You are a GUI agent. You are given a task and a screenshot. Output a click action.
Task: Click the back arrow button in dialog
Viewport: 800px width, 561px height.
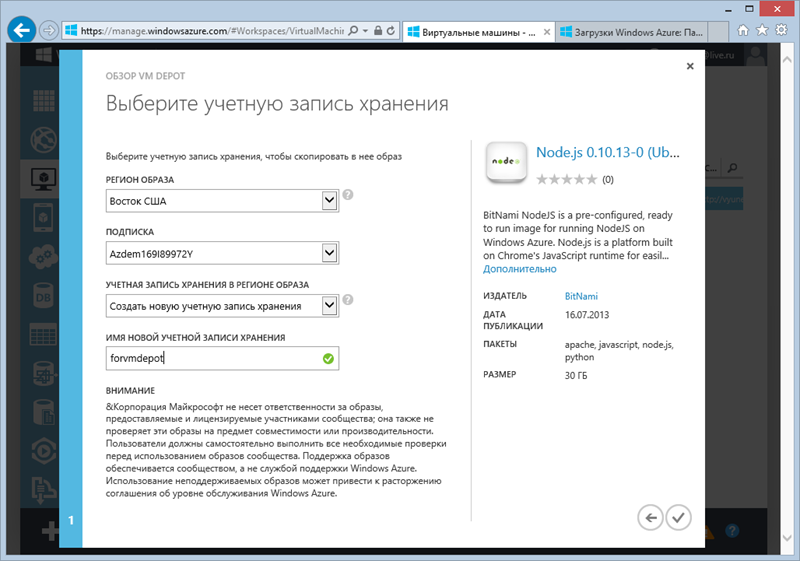[651, 518]
